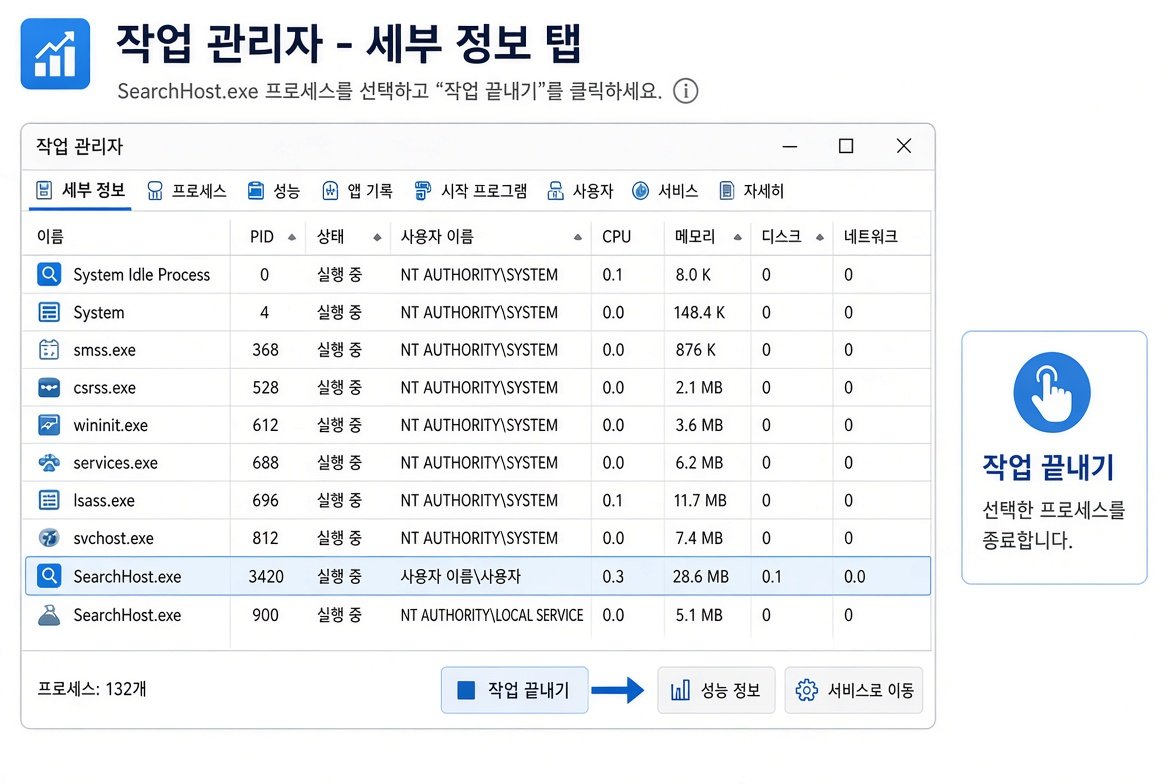Click the 프로세스 tab icon
The width and height of the screenshot is (1168, 784).
[x=155, y=191]
